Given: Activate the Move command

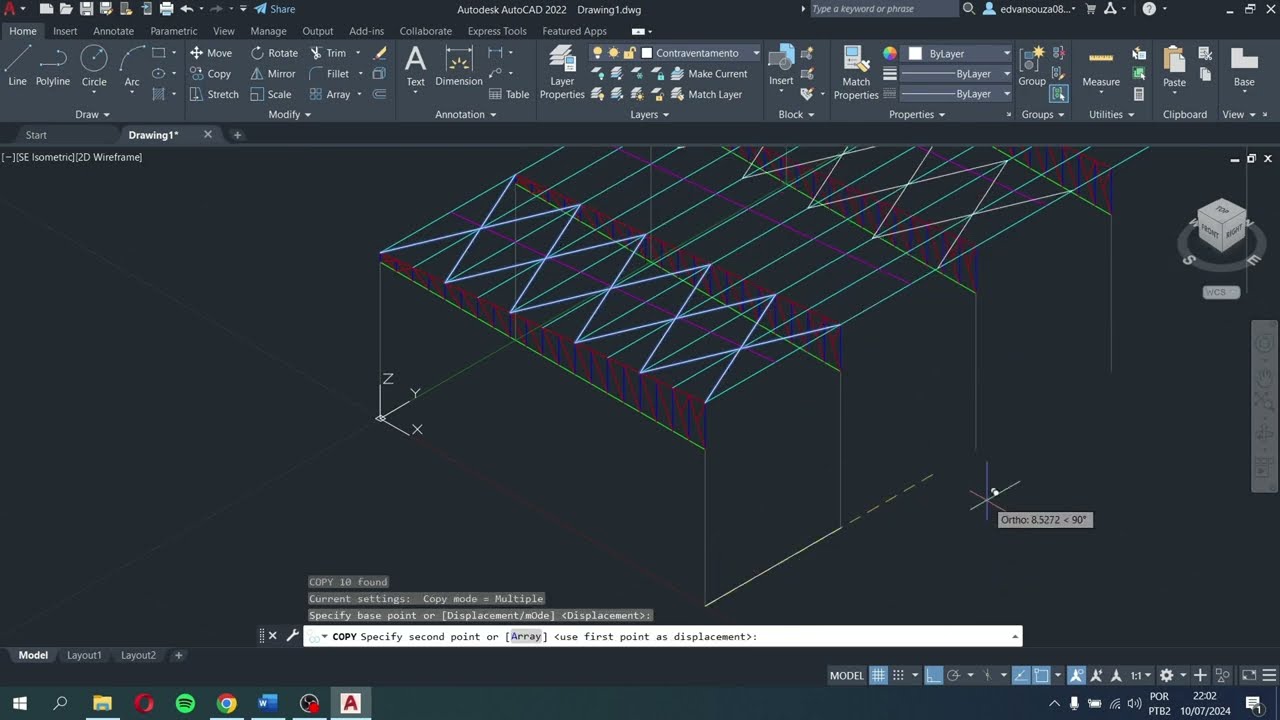Looking at the screenshot, I should (211, 53).
